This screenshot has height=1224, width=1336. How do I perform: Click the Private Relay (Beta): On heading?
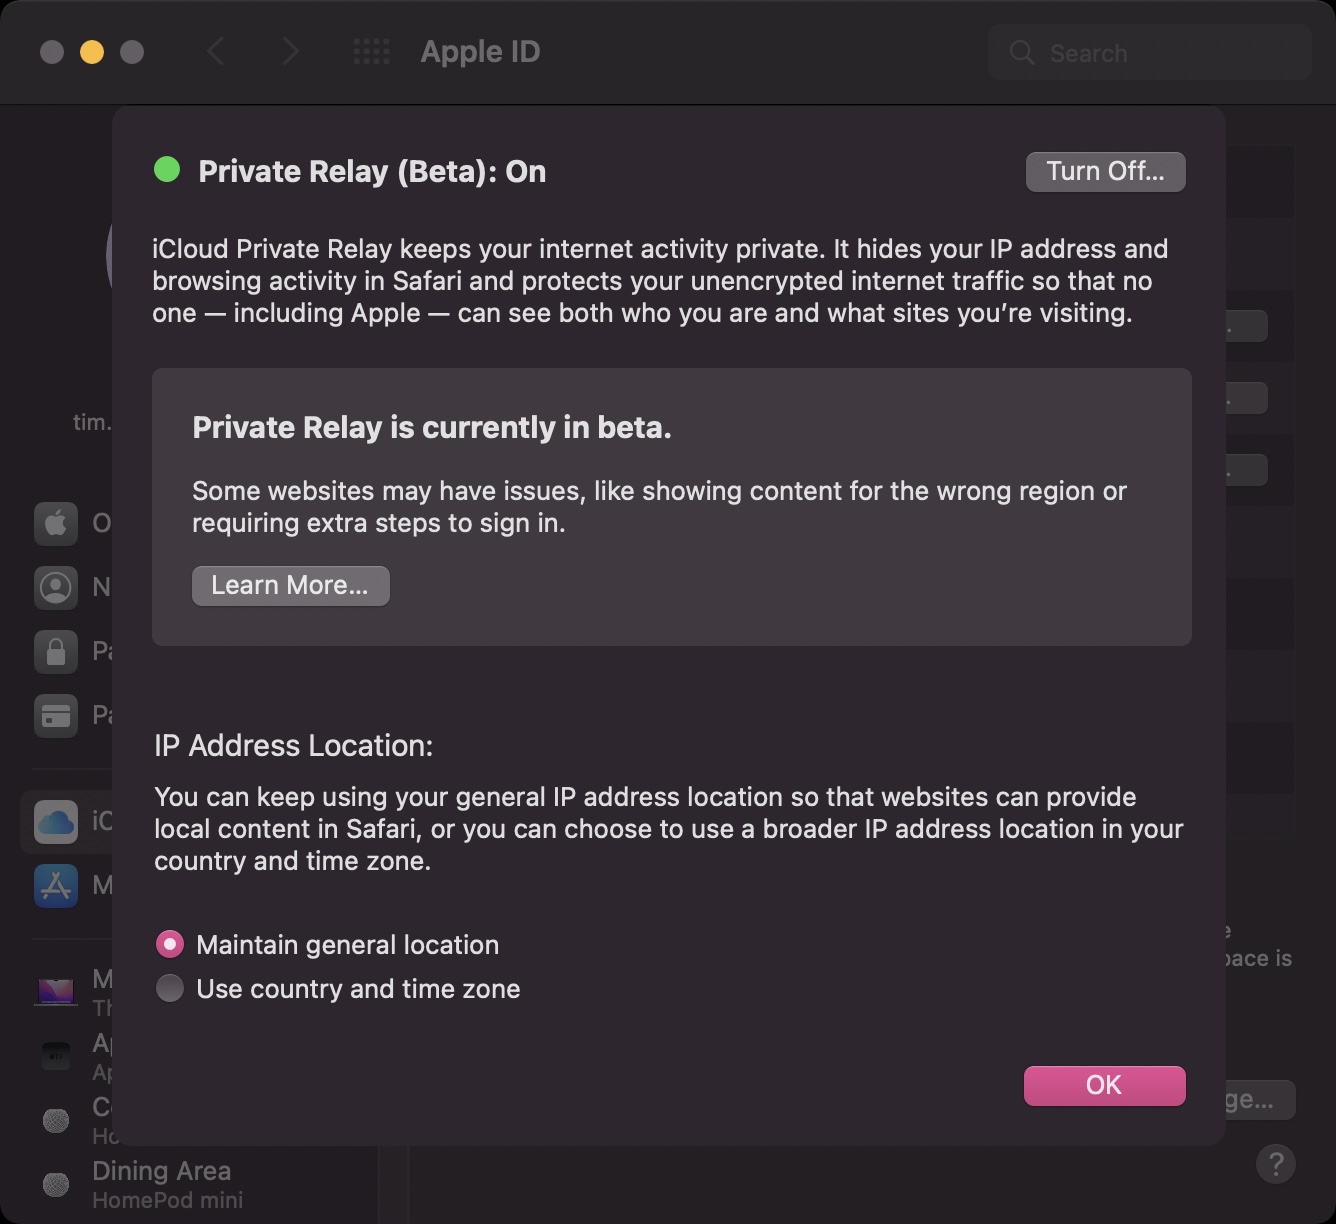372,172
